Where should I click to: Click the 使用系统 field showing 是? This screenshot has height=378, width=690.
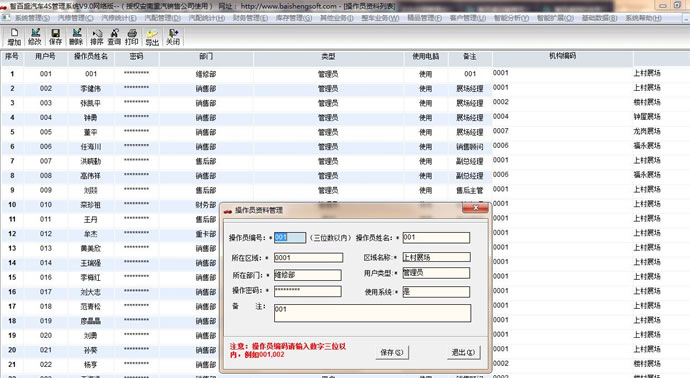436,292
